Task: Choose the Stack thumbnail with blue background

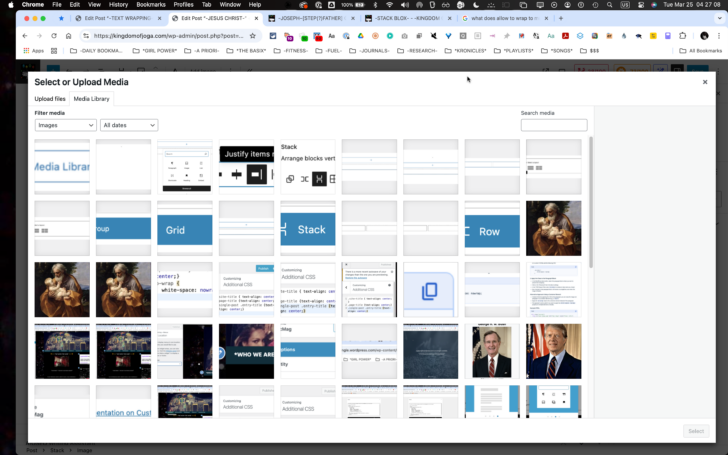Action: point(308,229)
